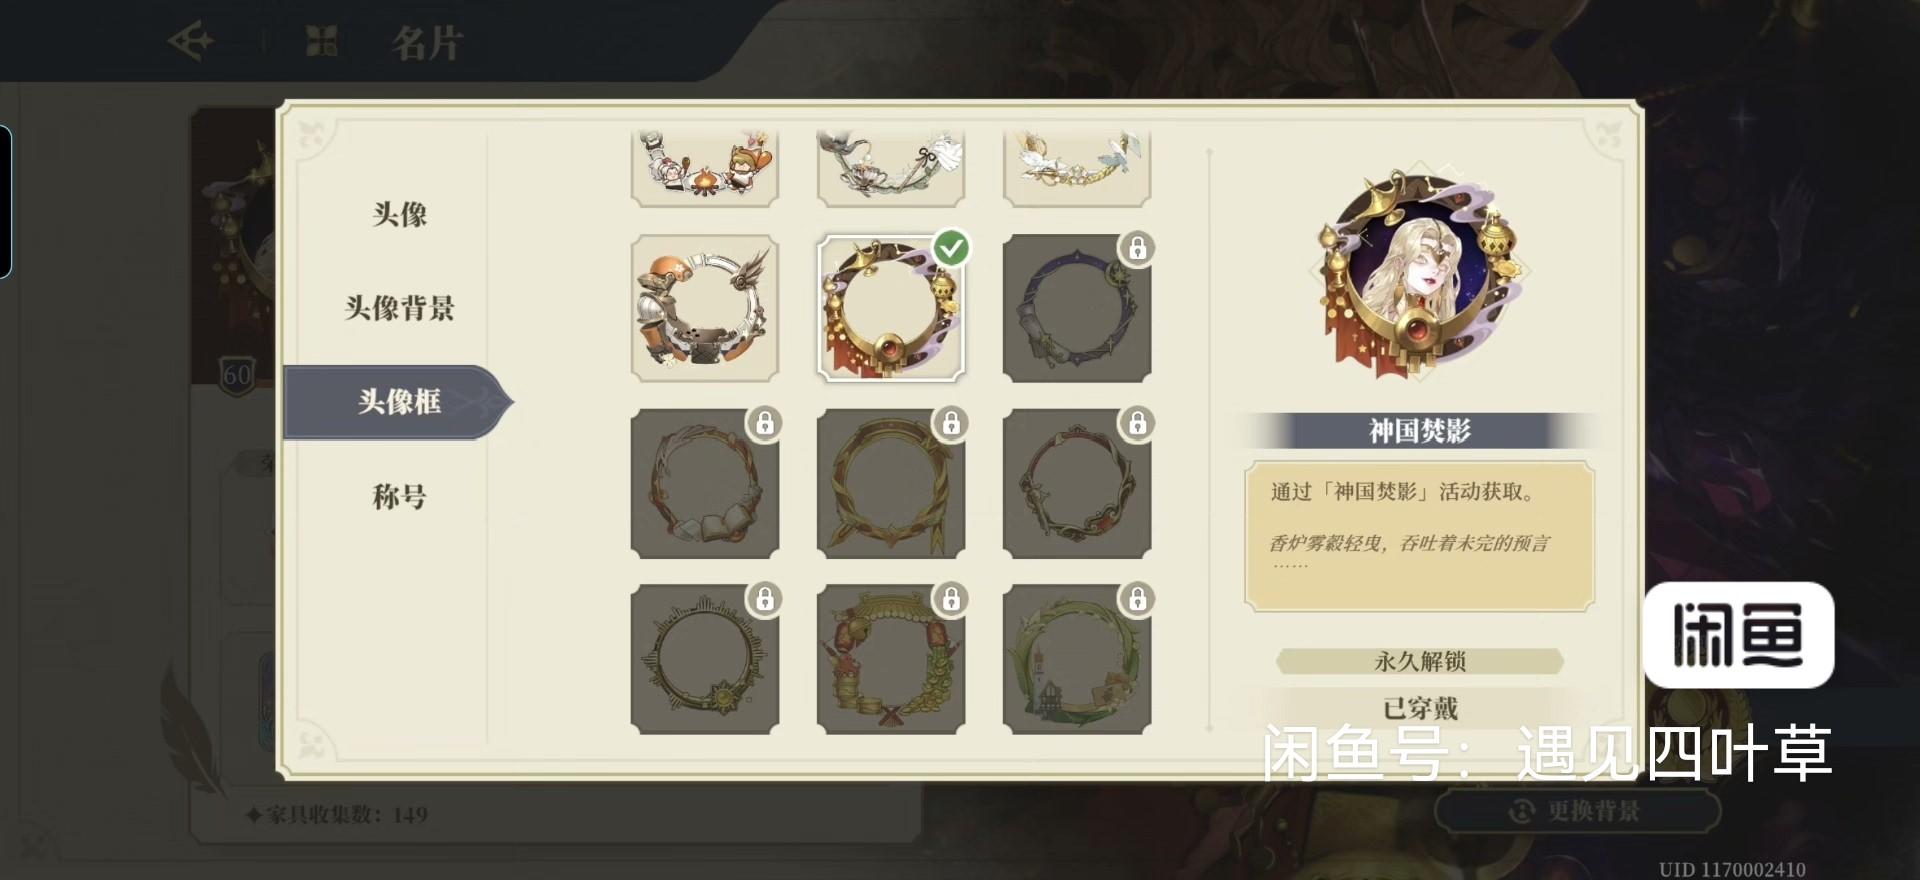The width and height of the screenshot is (1920, 880).
Task: Click the 已穿戴 button
Action: tap(1420, 708)
